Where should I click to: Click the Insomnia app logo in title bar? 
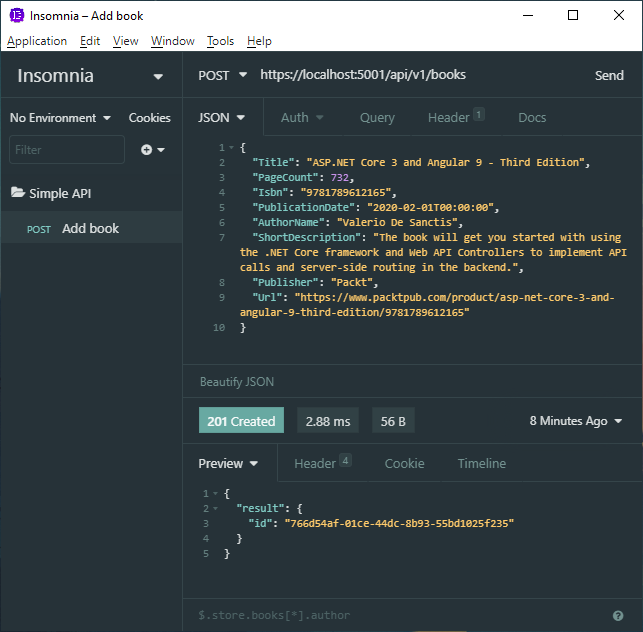click(17, 16)
